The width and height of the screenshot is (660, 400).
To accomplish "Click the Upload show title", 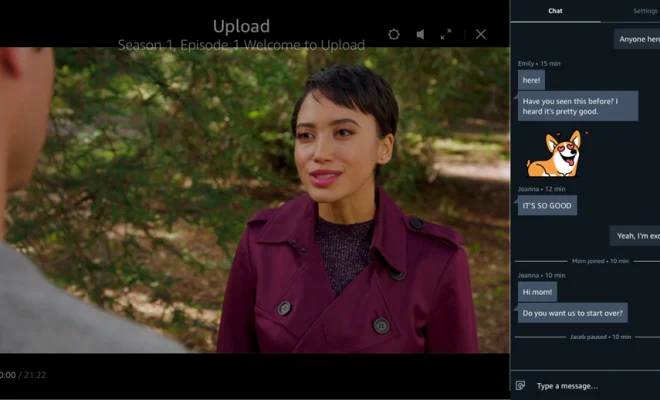I will tap(241, 26).
